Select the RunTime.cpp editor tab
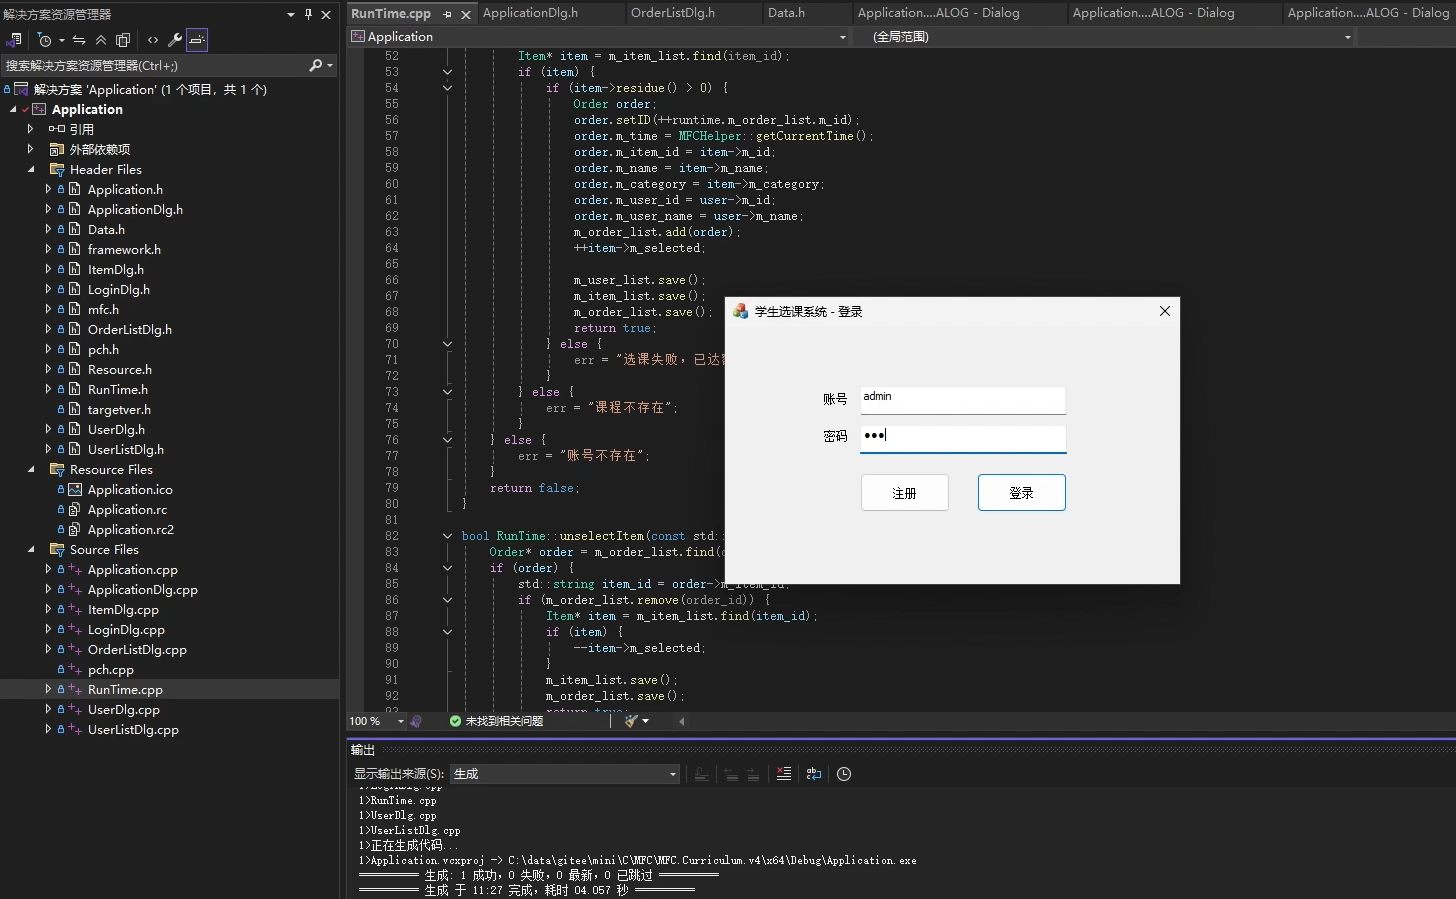The width and height of the screenshot is (1456, 899). [391, 13]
